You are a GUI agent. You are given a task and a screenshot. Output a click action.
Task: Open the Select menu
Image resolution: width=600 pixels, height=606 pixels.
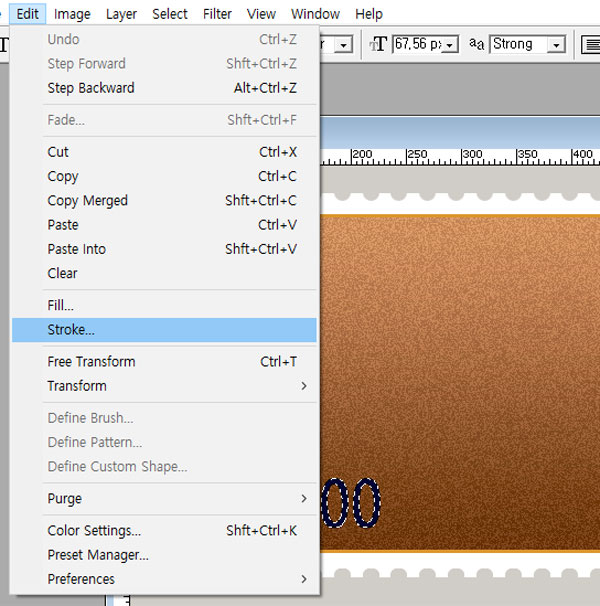(170, 14)
